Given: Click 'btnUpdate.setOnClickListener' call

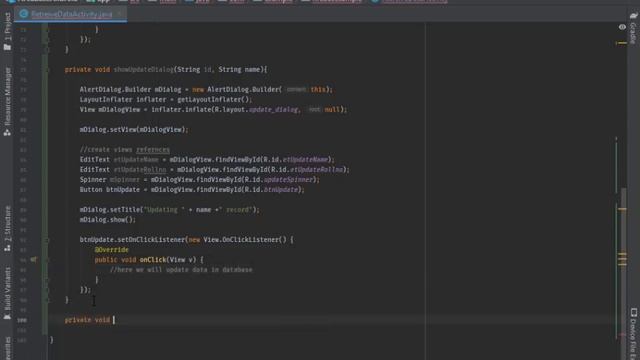Looking at the screenshot, I should pyautogui.click(x=132, y=240).
